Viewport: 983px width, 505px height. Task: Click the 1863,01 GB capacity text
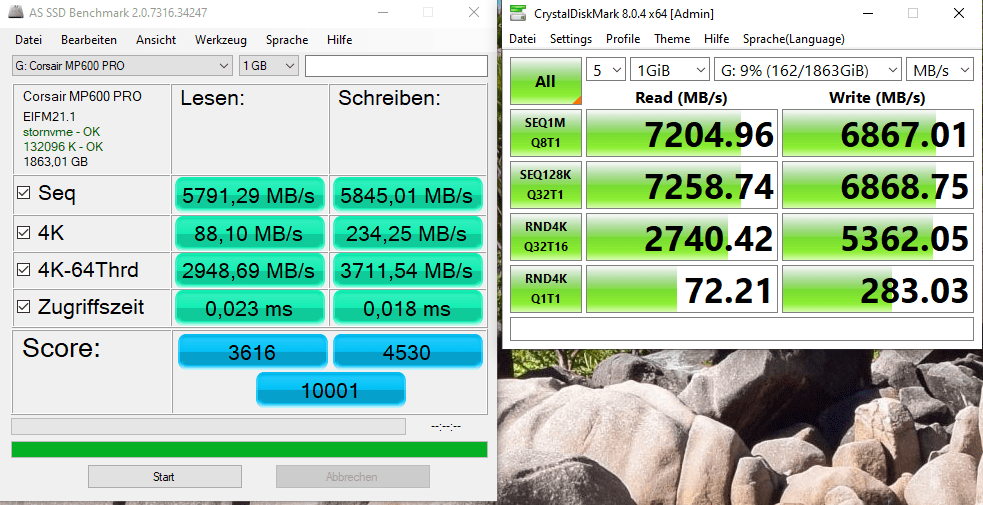(x=55, y=162)
